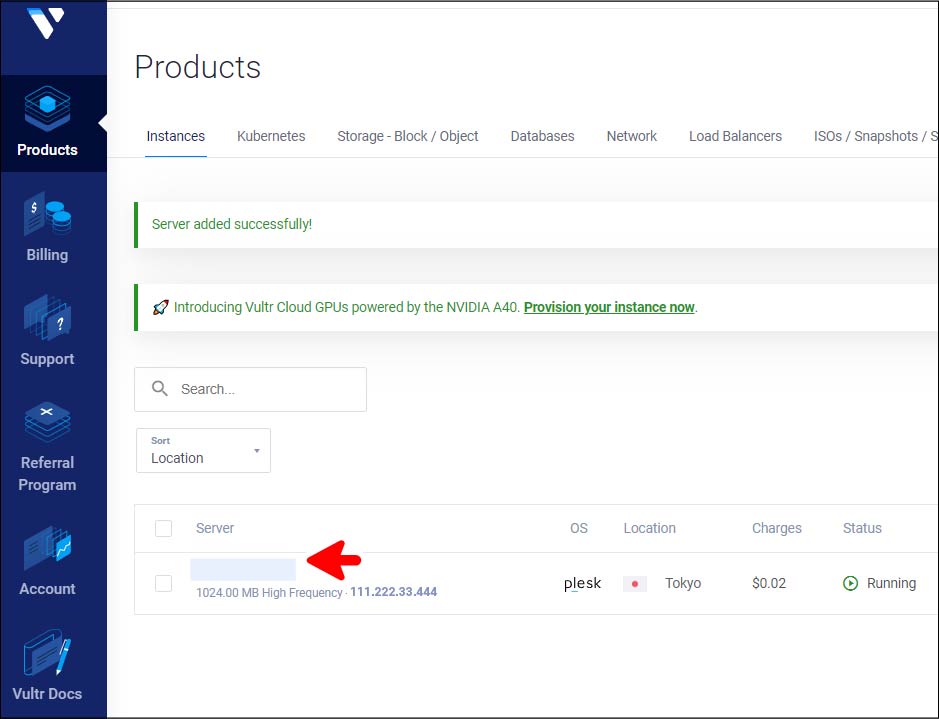Click the Charges column header
This screenshot has width=939, height=719.
[776, 528]
